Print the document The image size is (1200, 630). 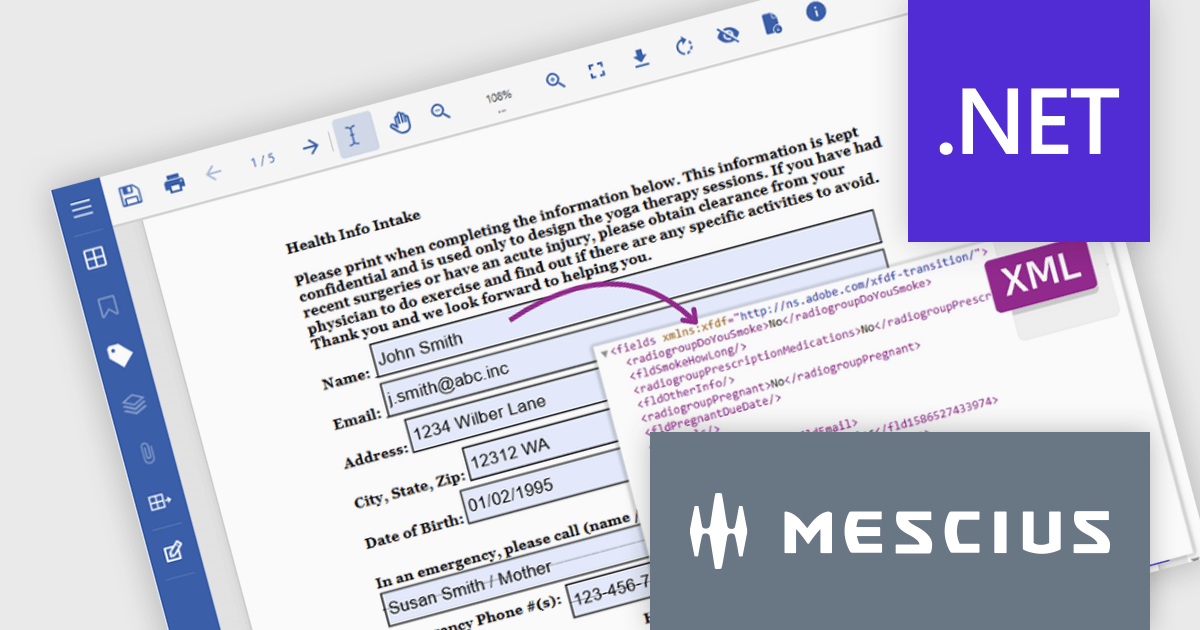175,184
